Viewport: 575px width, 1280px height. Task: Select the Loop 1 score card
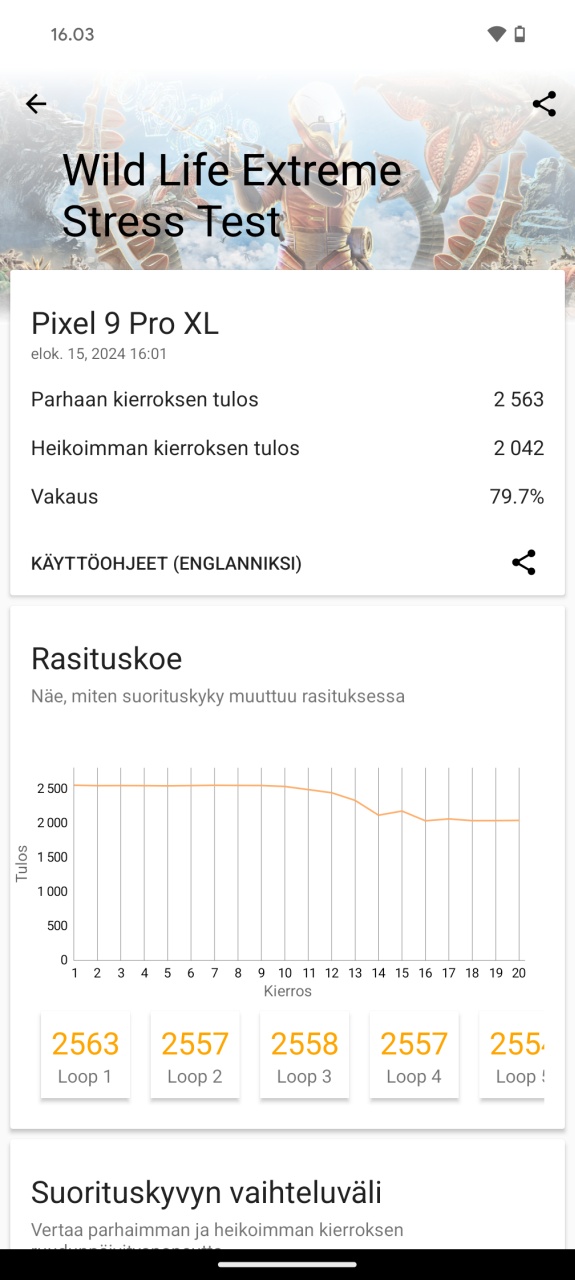(x=85, y=1055)
